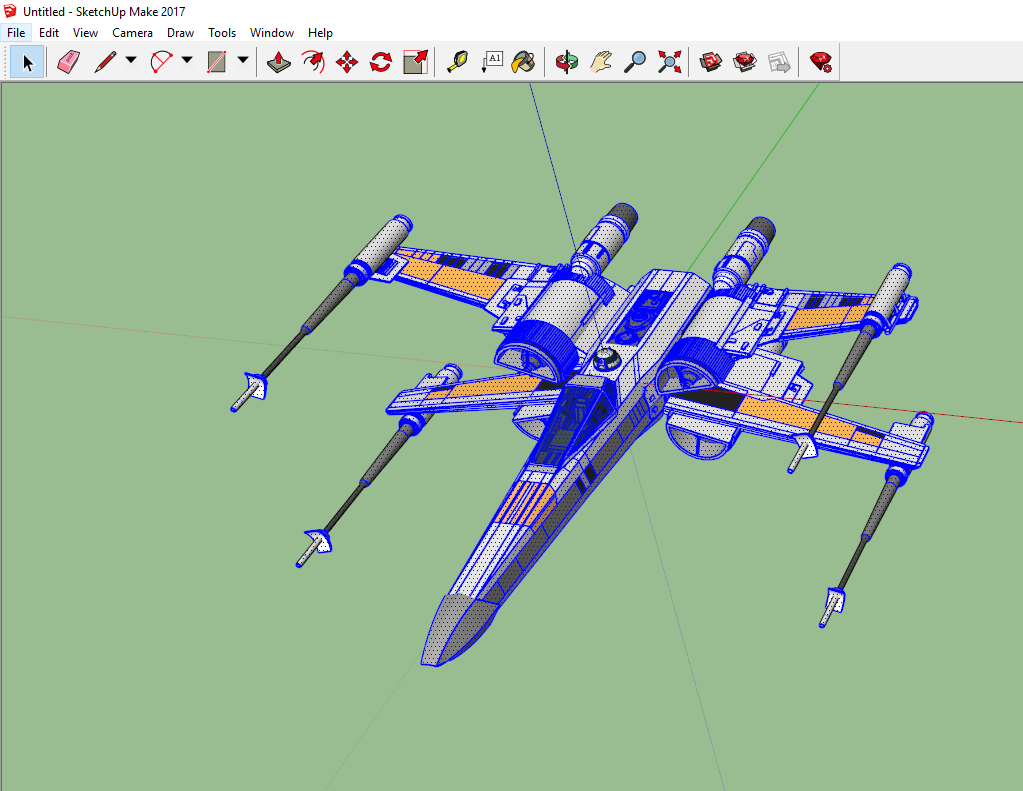This screenshot has width=1023, height=791.
Task: Select the Rectangle shape tool
Action: click(217, 62)
